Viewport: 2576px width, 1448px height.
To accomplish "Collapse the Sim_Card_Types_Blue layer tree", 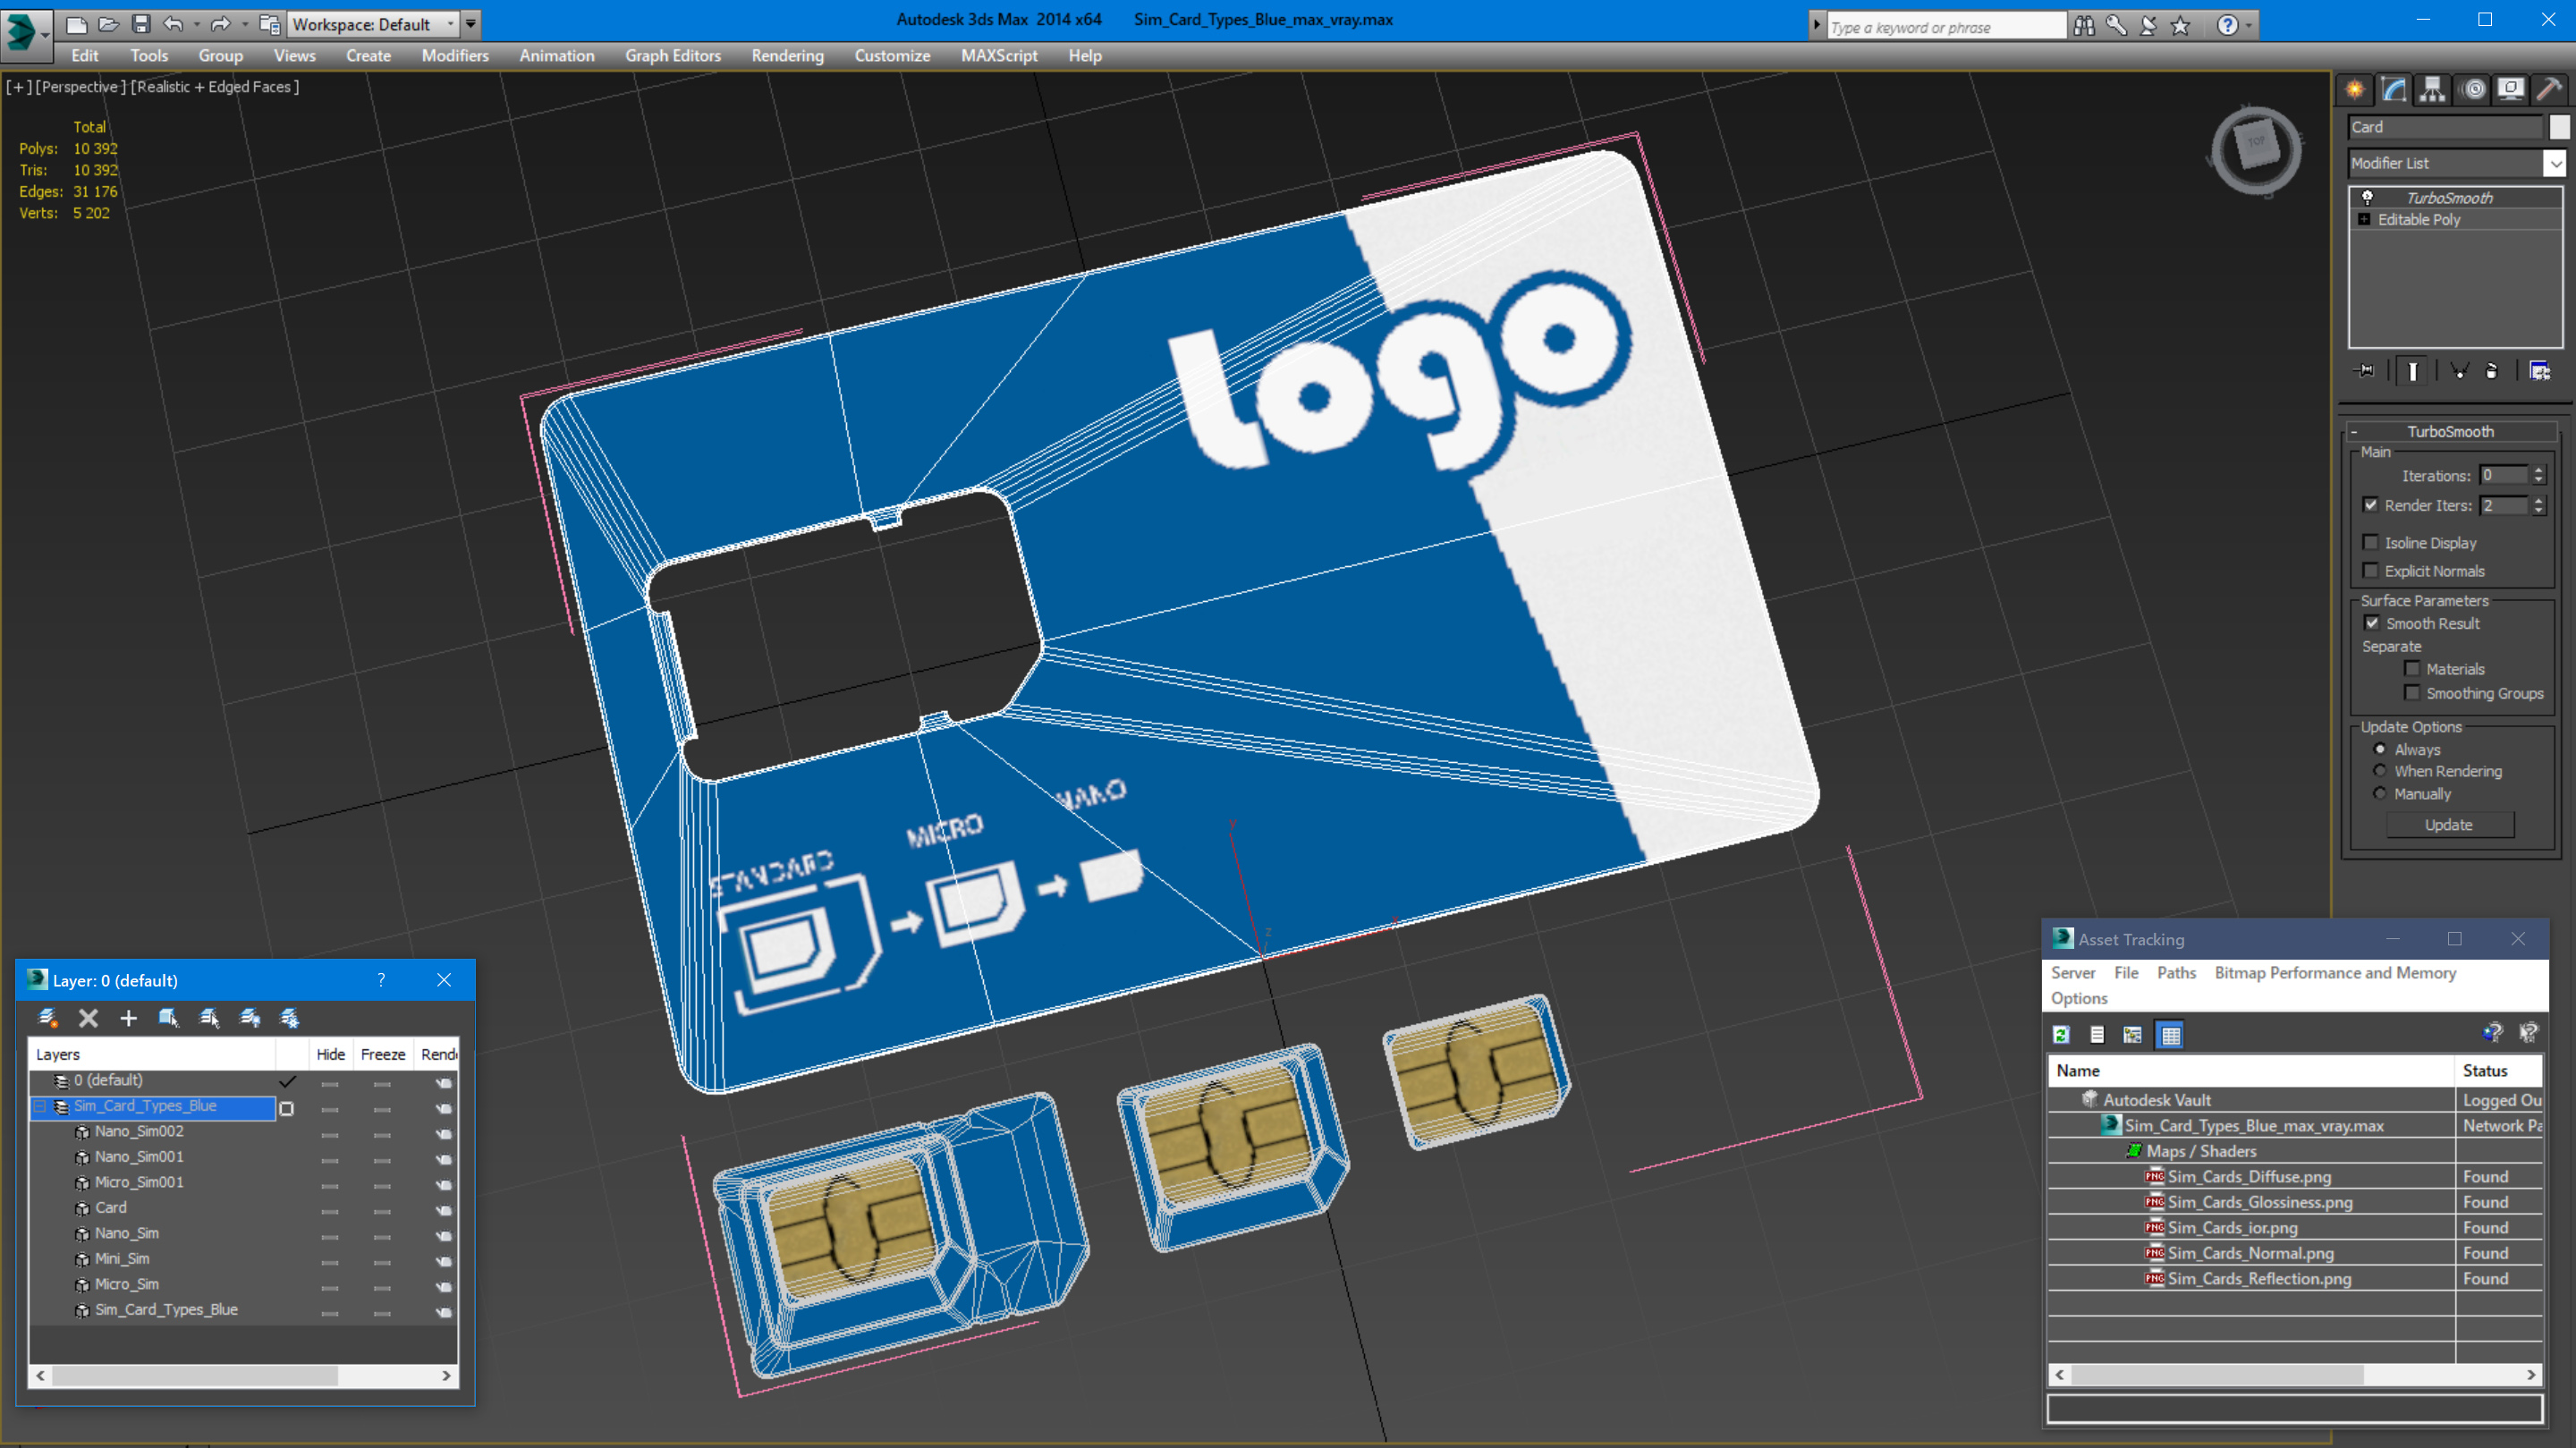I will (40, 1106).
